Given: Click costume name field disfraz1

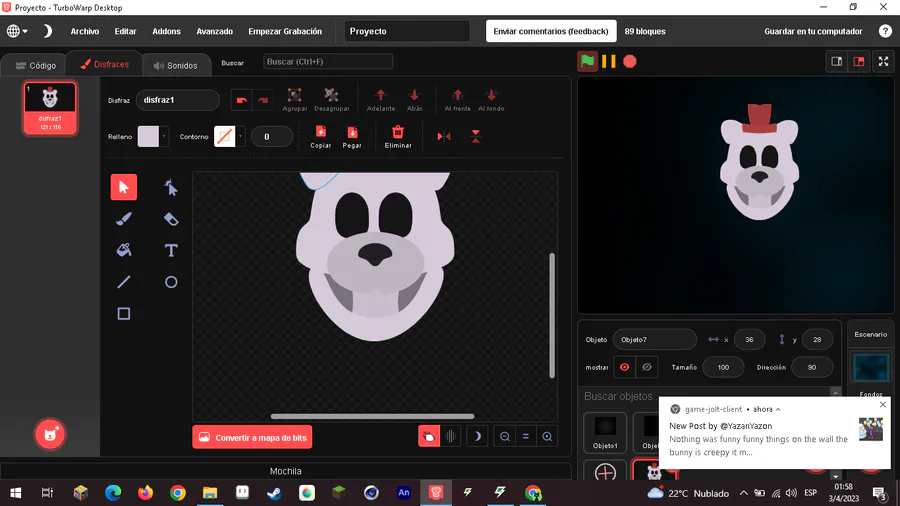Looking at the screenshot, I should point(177,100).
